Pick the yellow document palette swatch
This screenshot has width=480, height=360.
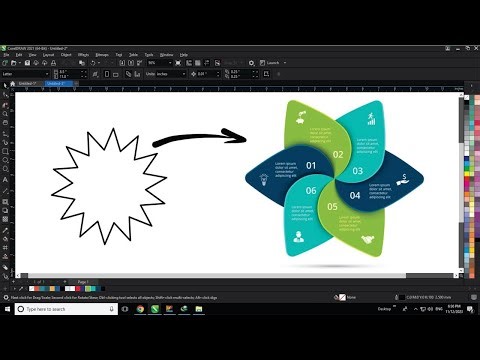(52, 289)
